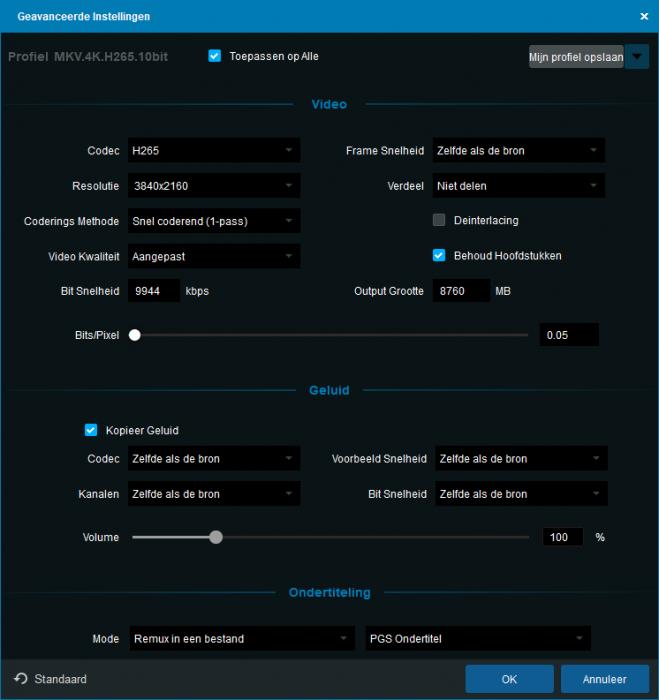This screenshot has height=700, width=659.
Task: Close the Geavanceerde Instellingen dialog
Action: pyautogui.click(x=644, y=16)
